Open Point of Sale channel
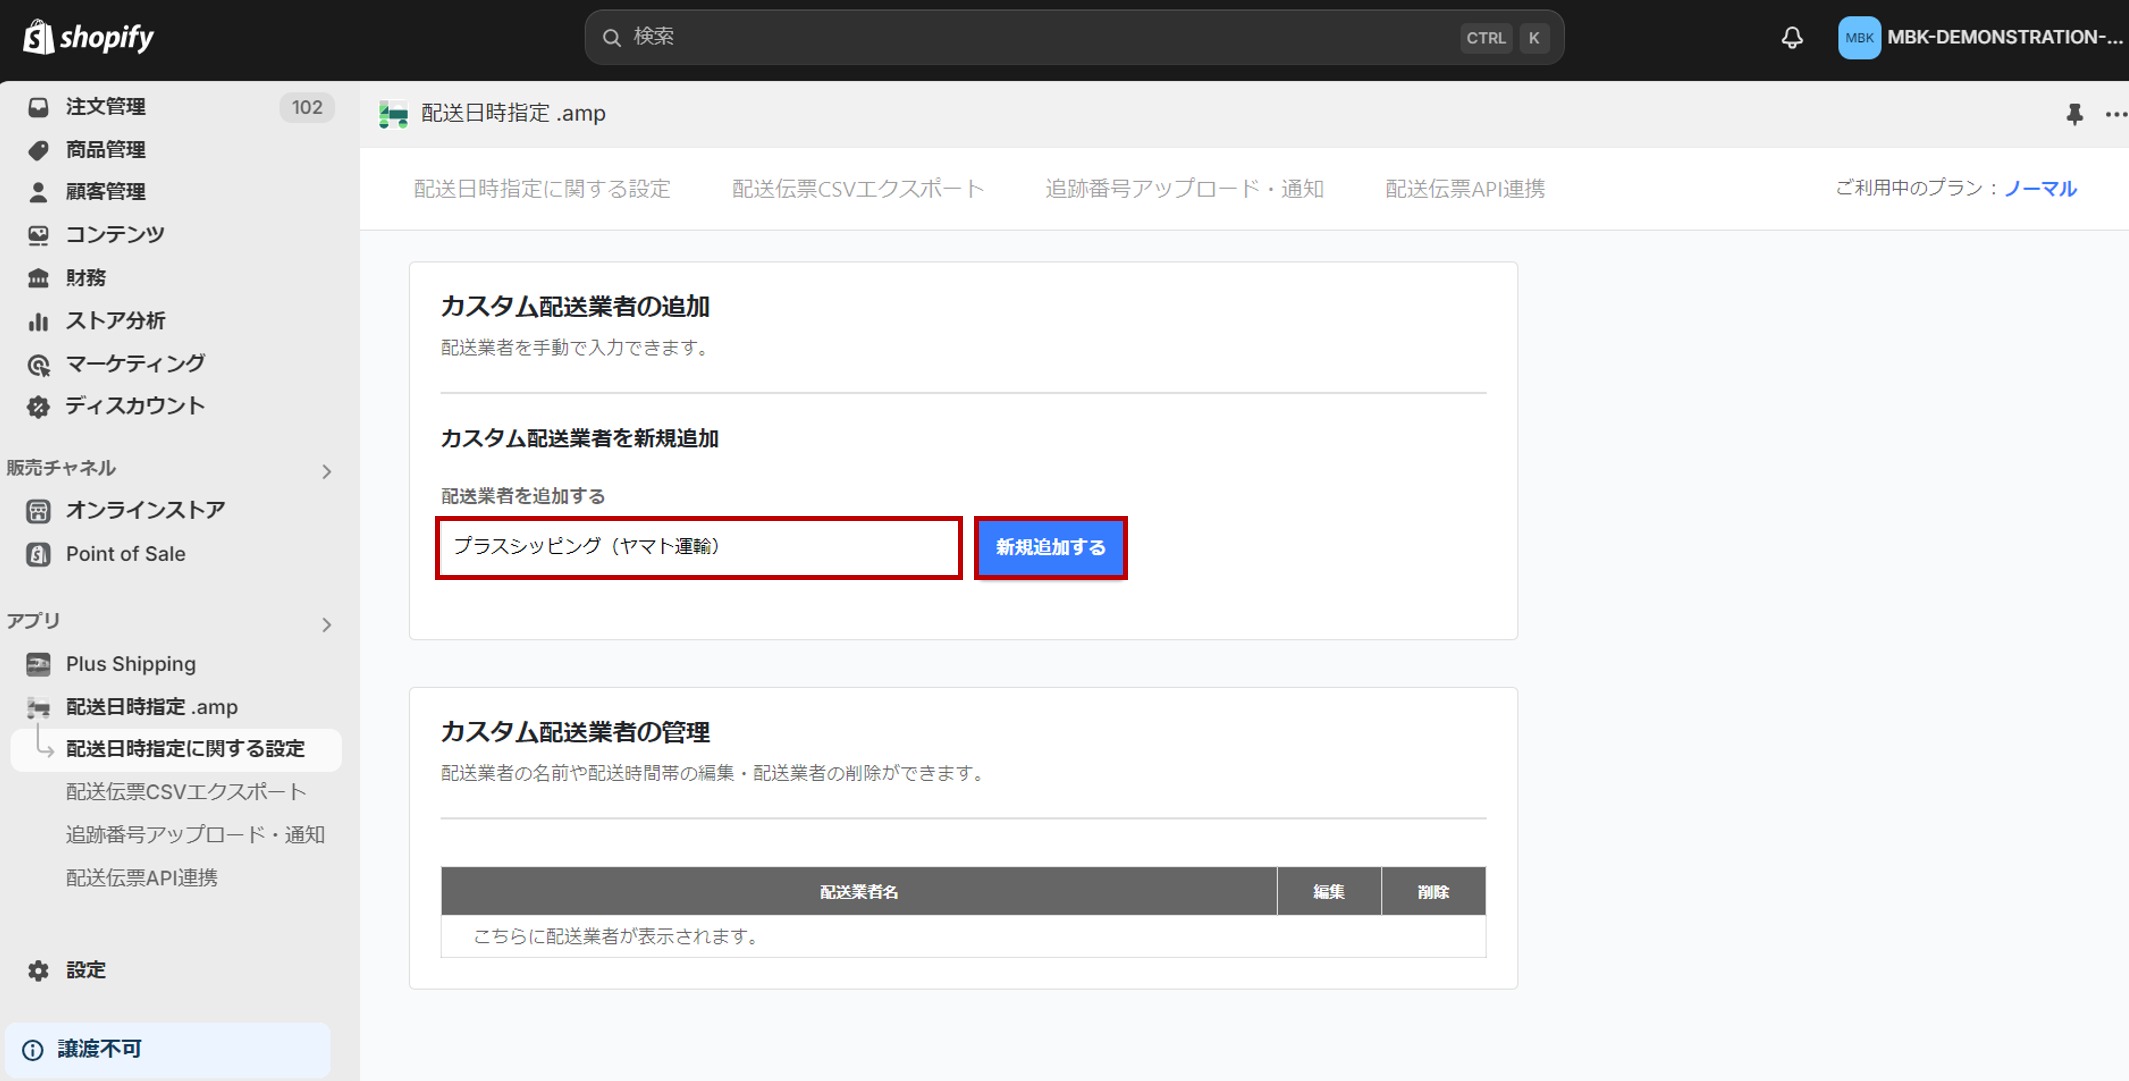 point(125,554)
